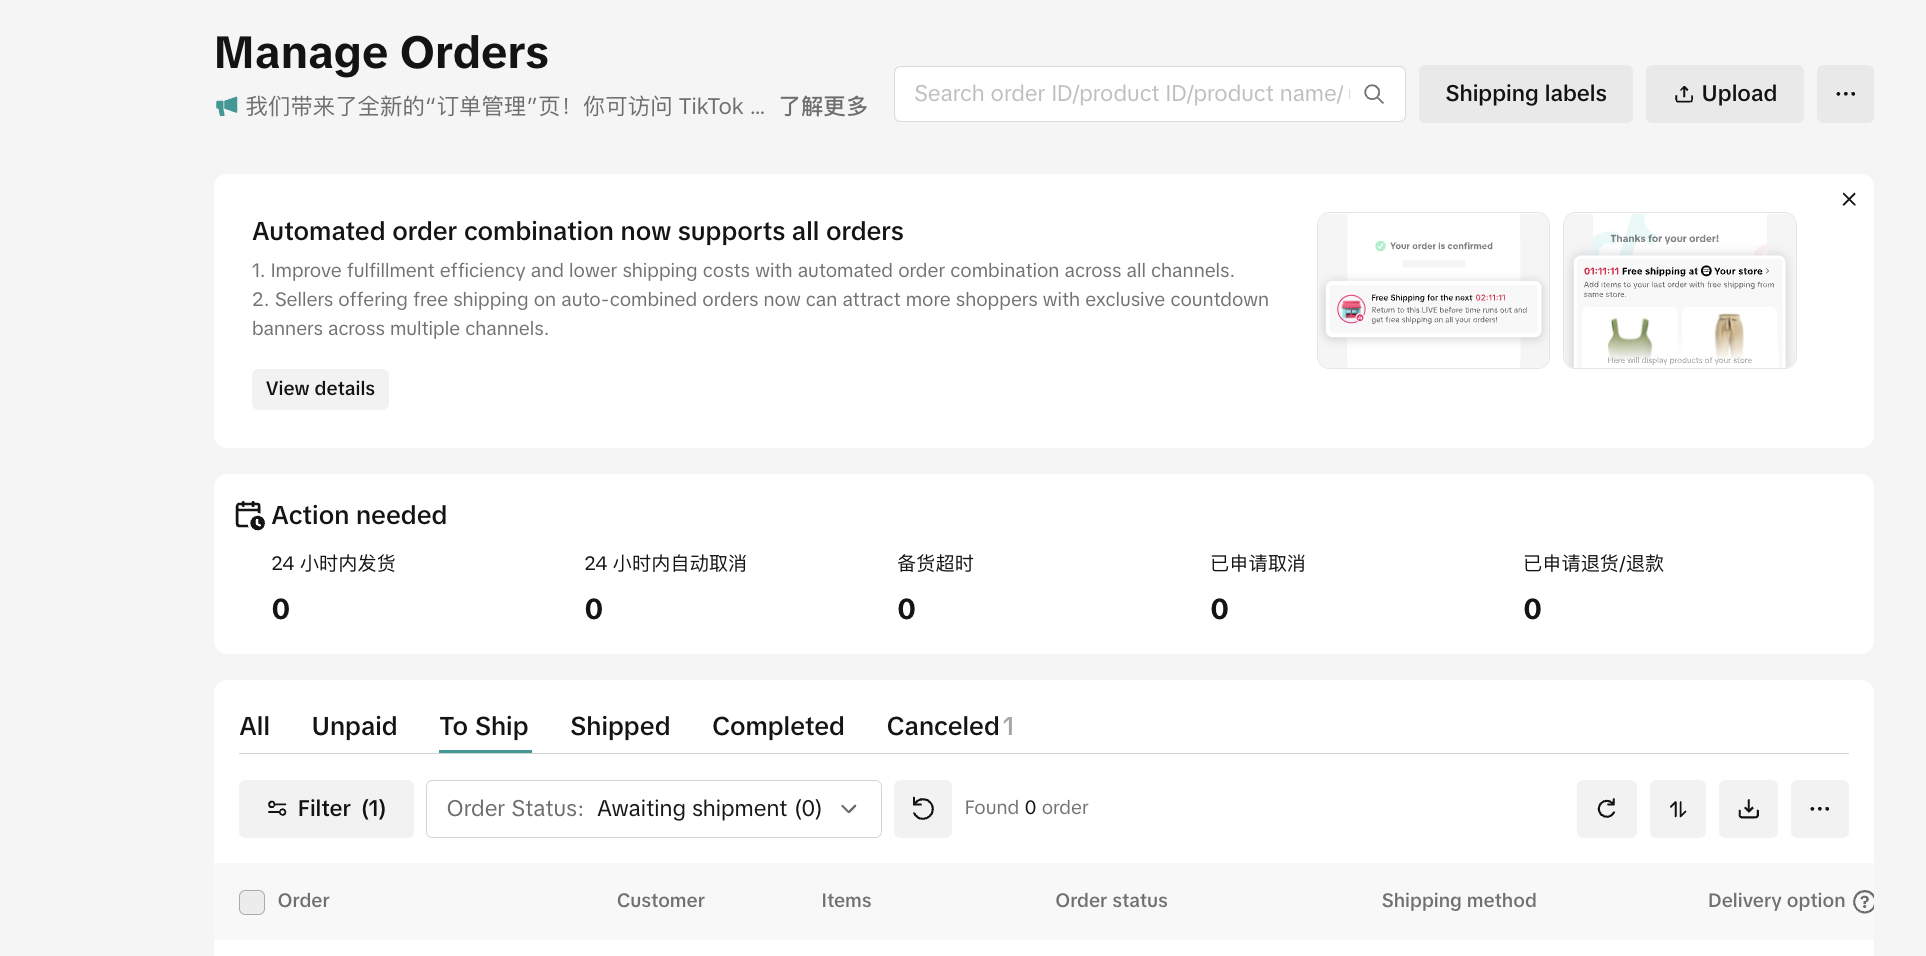Export orders with the download icon
Image resolution: width=1926 pixels, height=956 pixels.
click(x=1748, y=809)
